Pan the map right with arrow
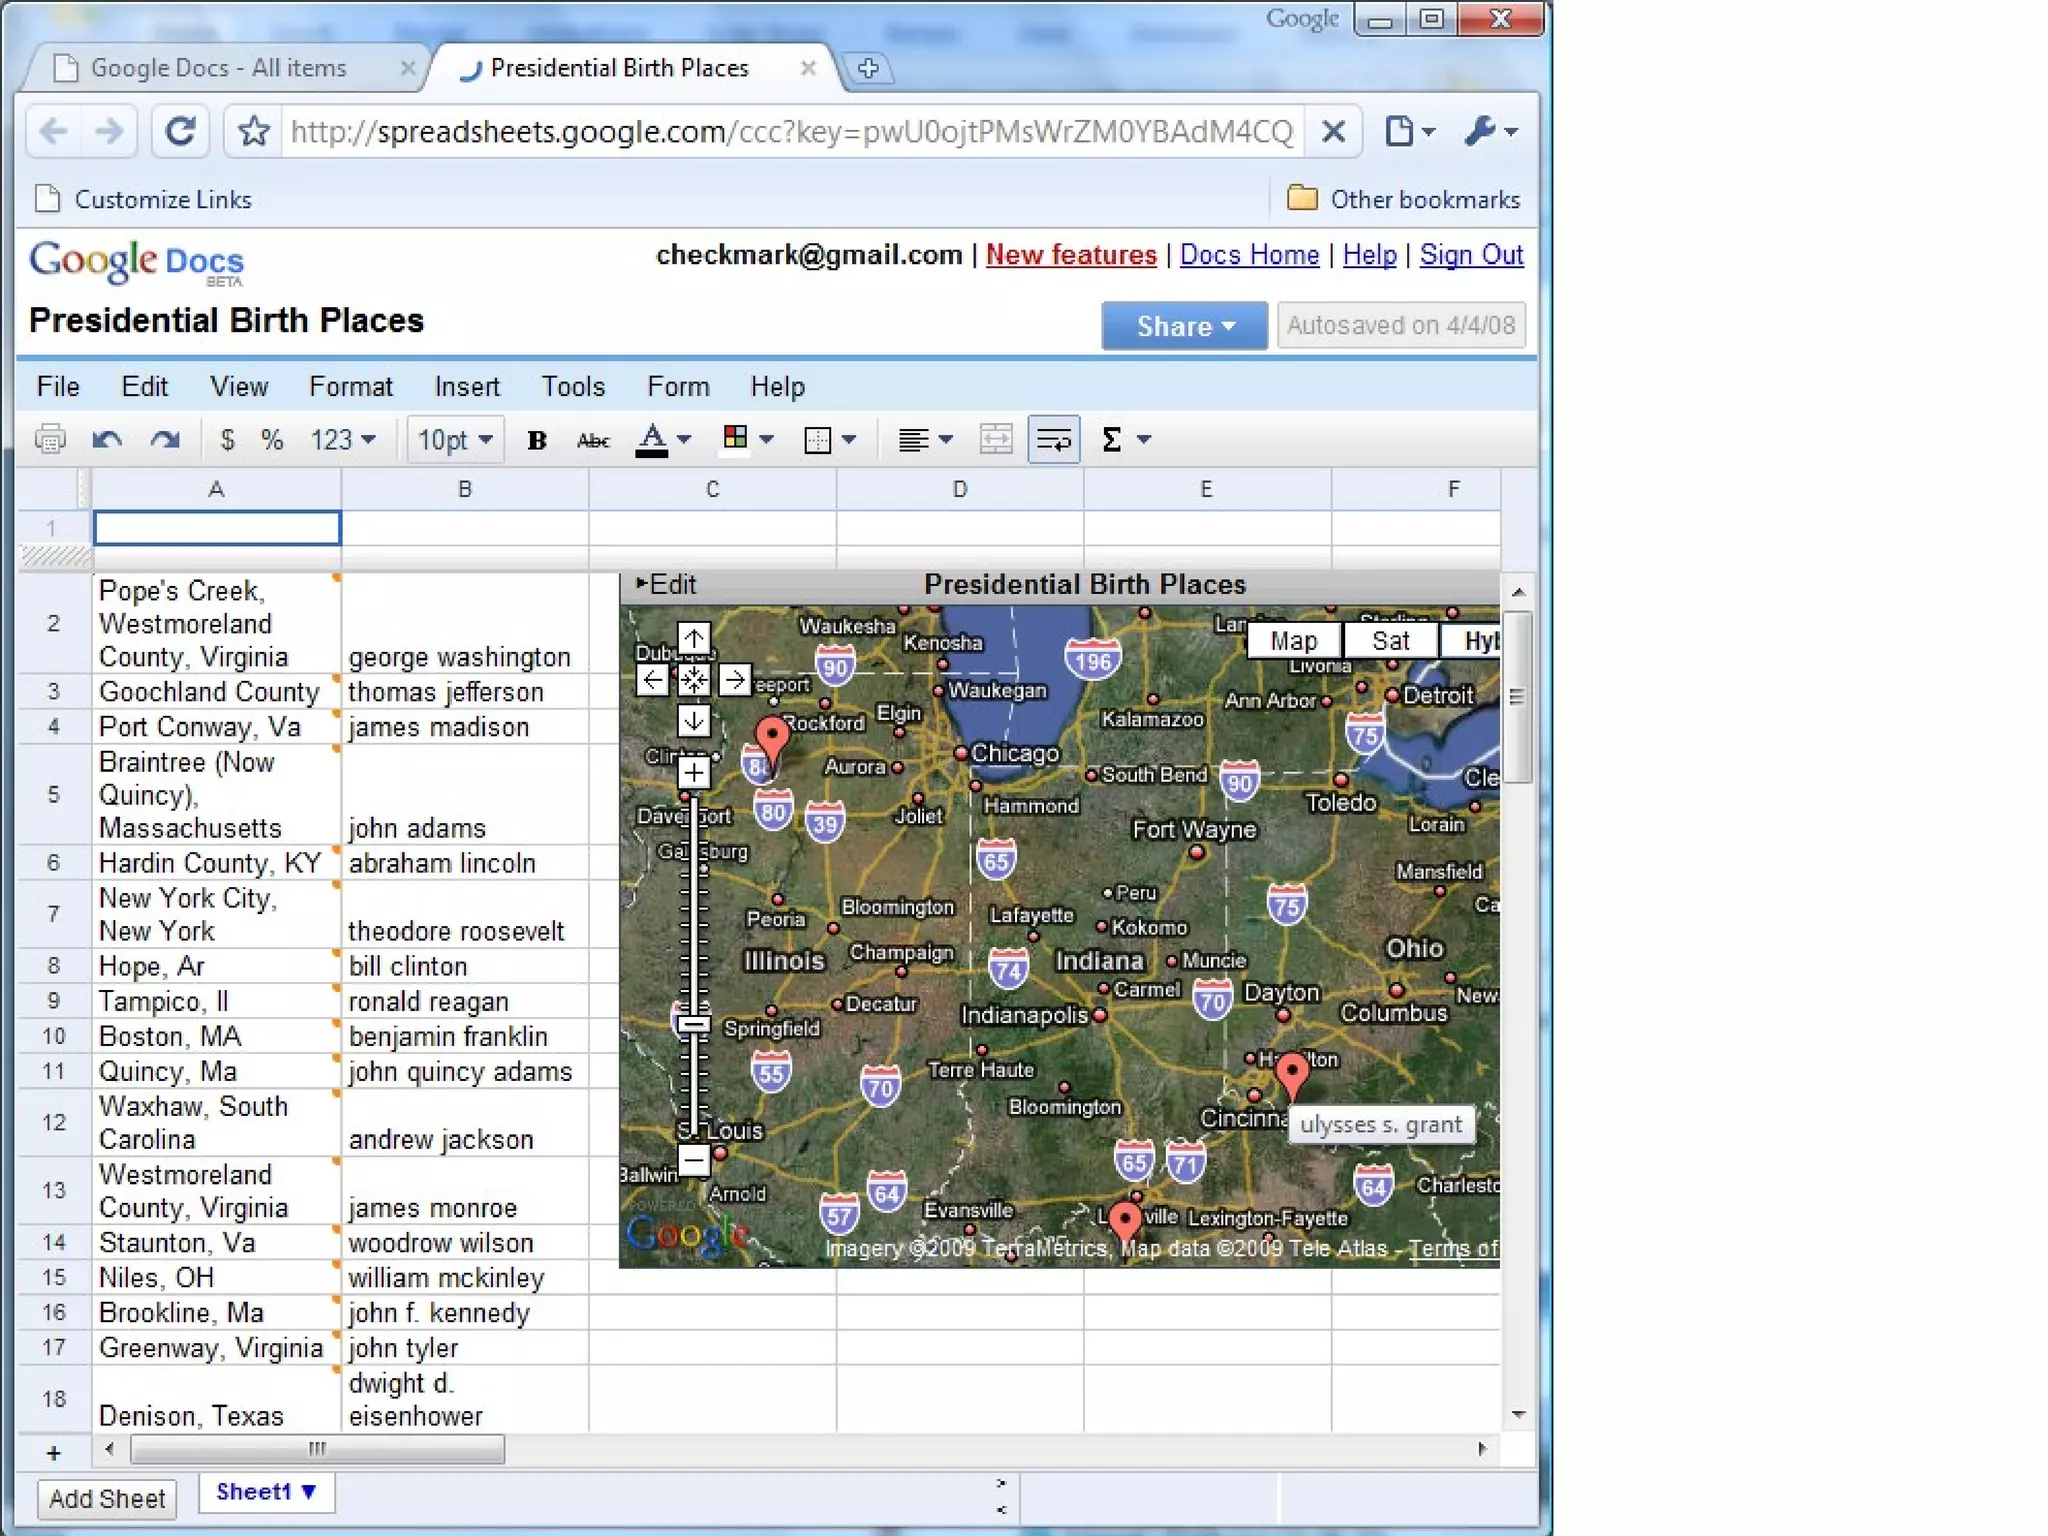Screen dimensions: 2048x1536 point(734,680)
